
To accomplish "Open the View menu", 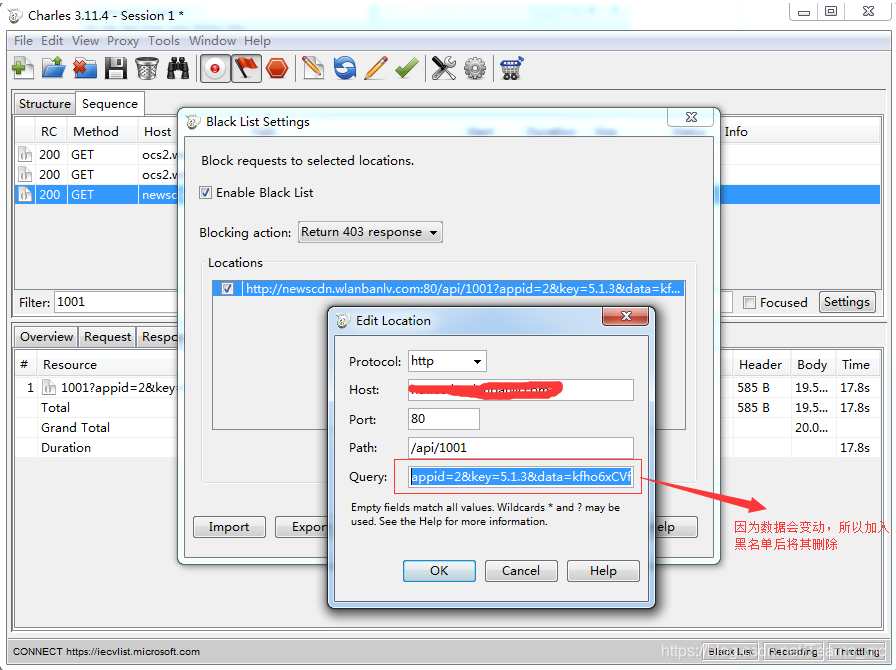I will pyautogui.click(x=85, y=41).
